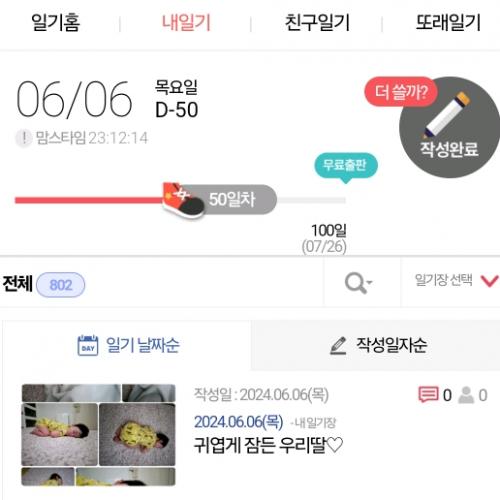This screenshot has height=500, width=500.
Task: Switch to the 일기홈 tab
Action: coord(56,23)
